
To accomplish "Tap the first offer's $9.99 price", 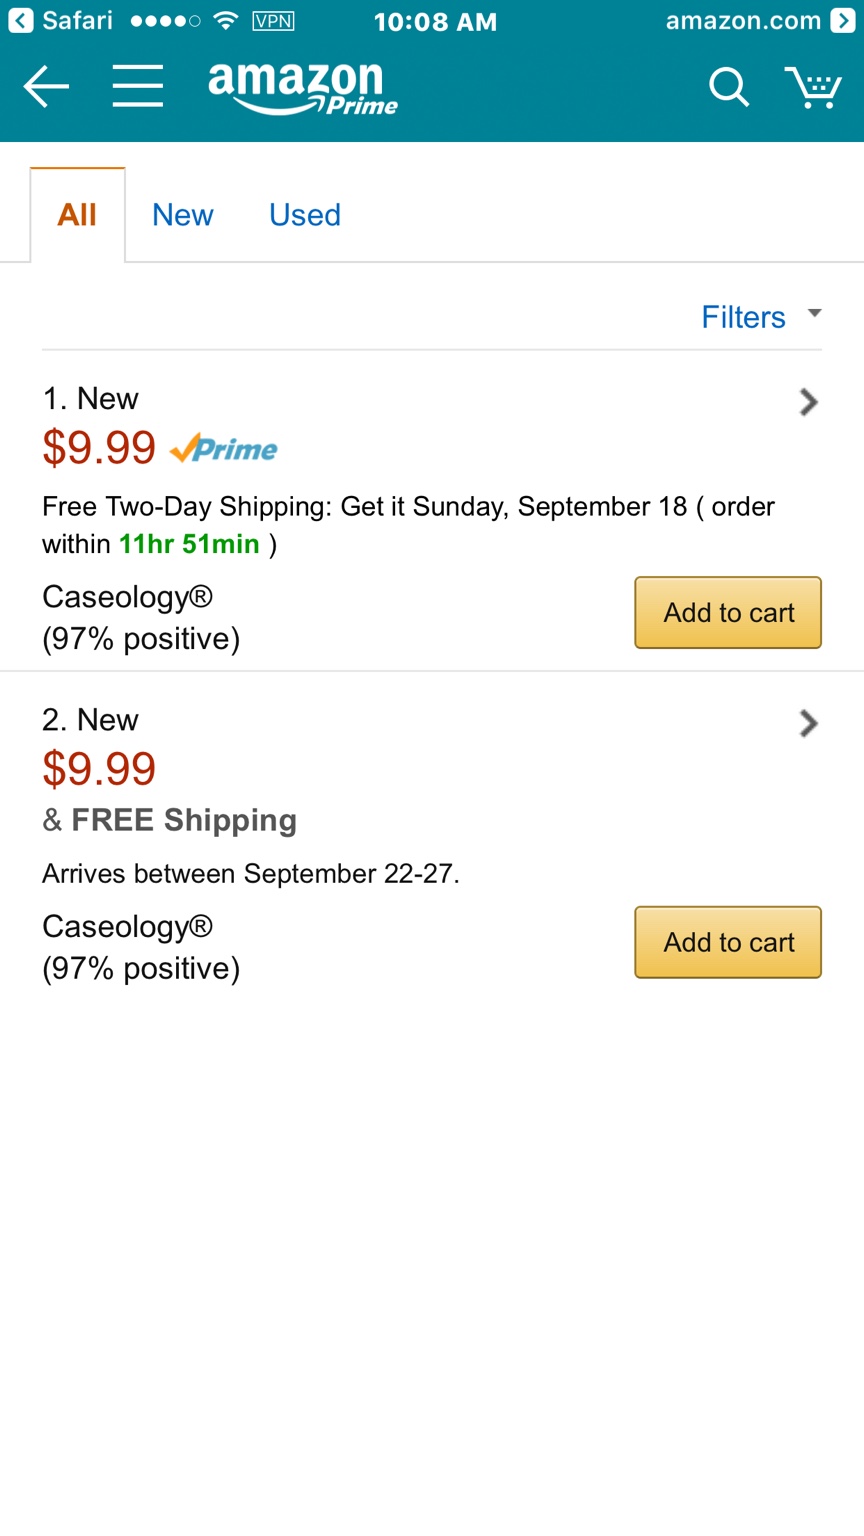I will 99,448.
